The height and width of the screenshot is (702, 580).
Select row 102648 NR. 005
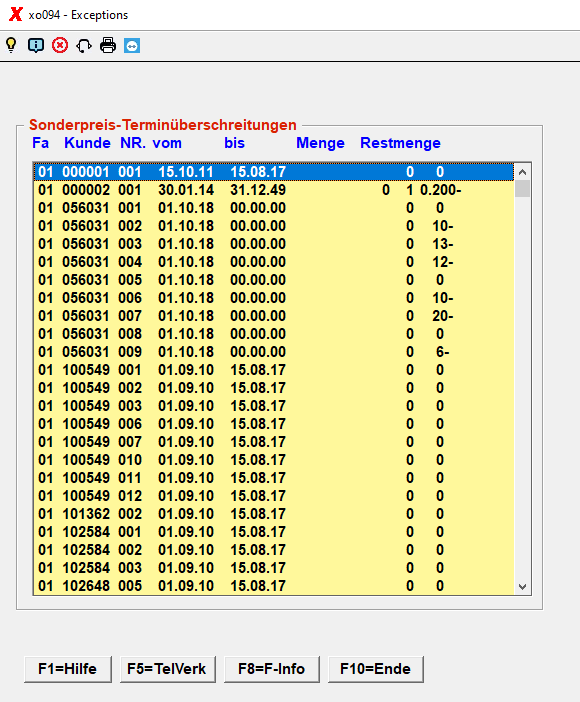point(274,586)
